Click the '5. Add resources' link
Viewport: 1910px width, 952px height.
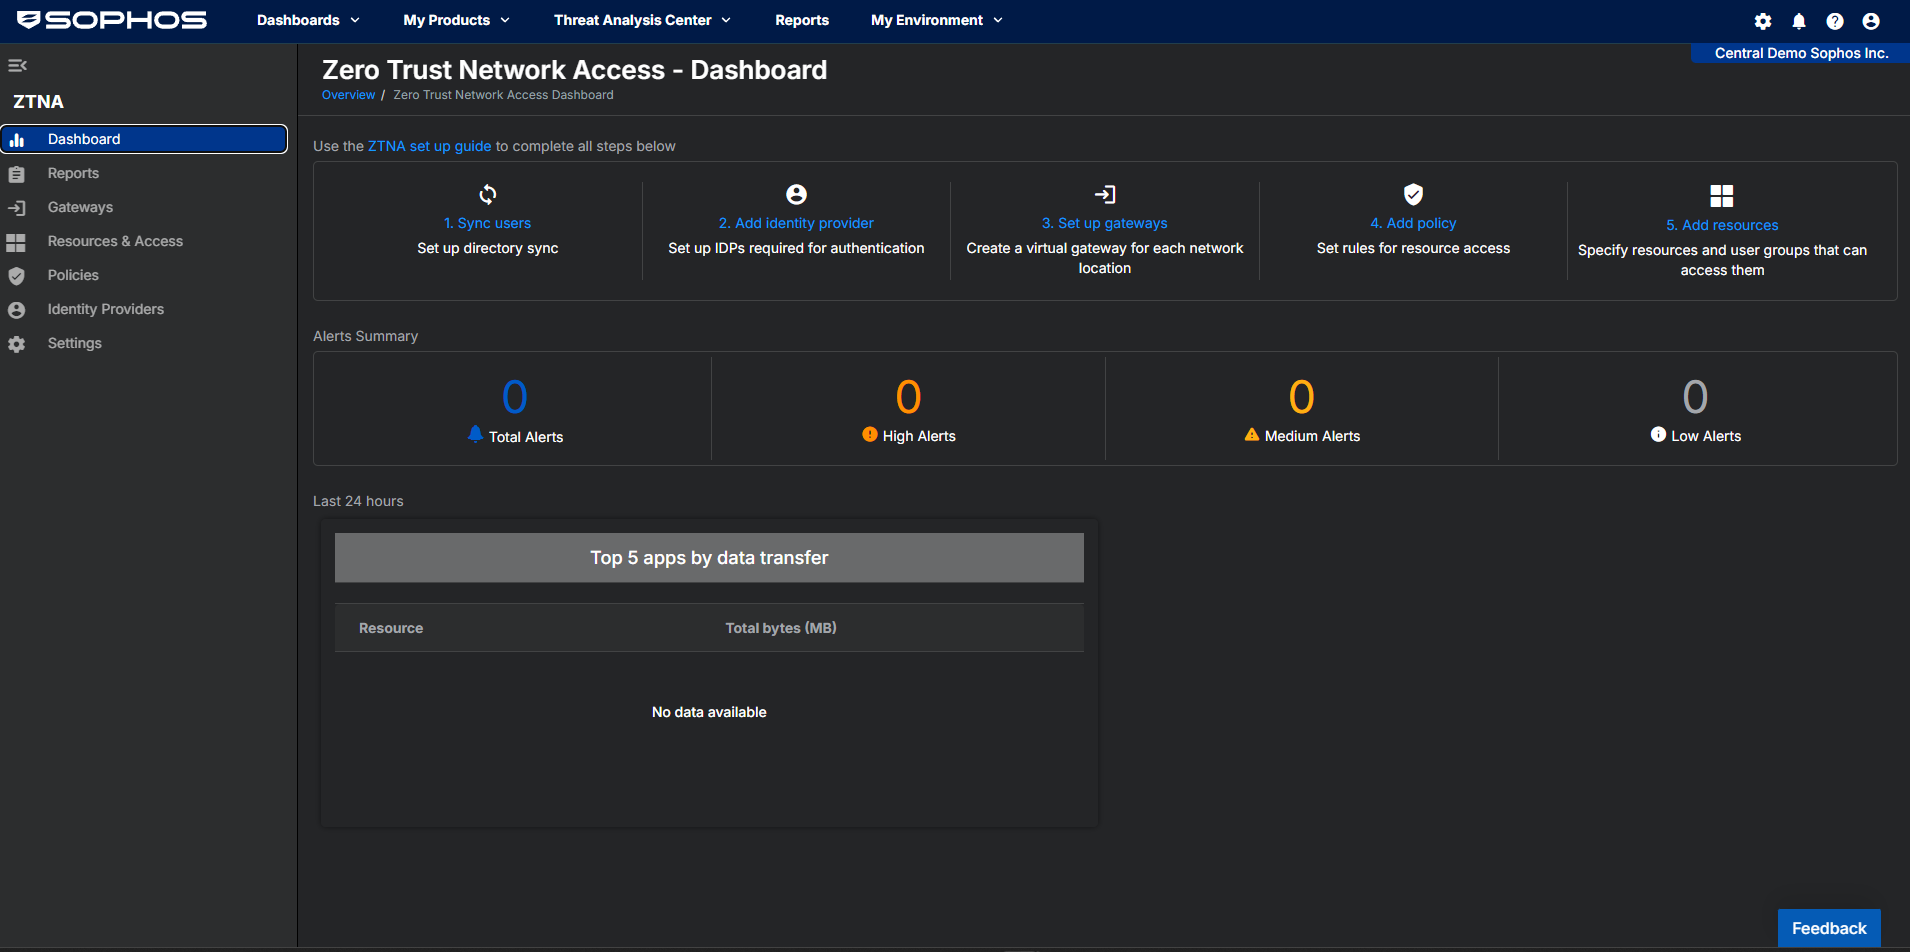pyautogui.click(x=1722, y=225)
